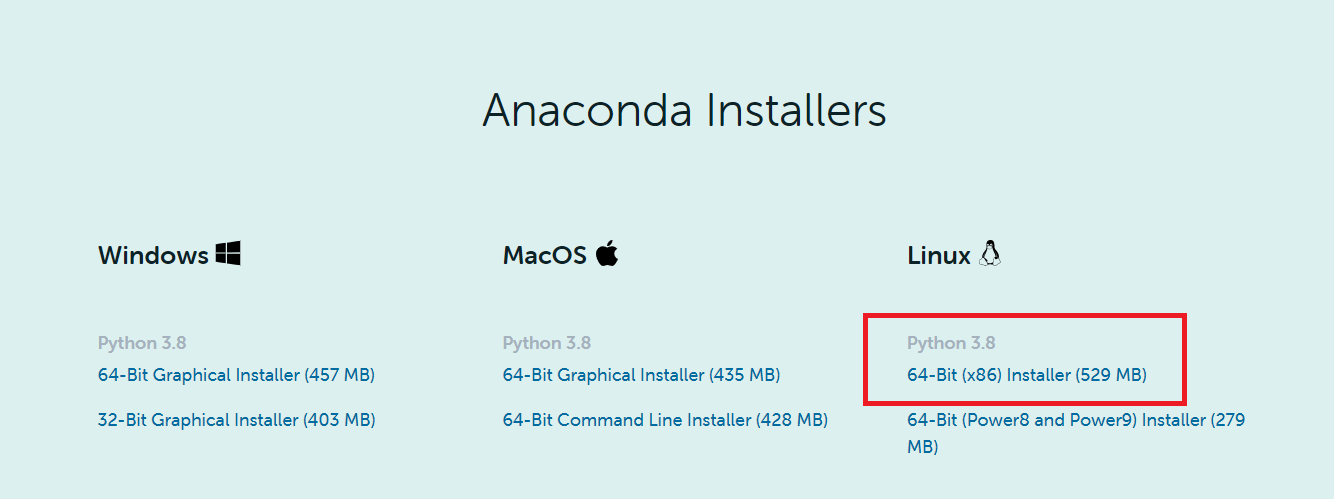Click the Apple logo beside MacOS
Image resolution: width=1334 pixels, height=499 pixels.
click(x=607, y=254)
